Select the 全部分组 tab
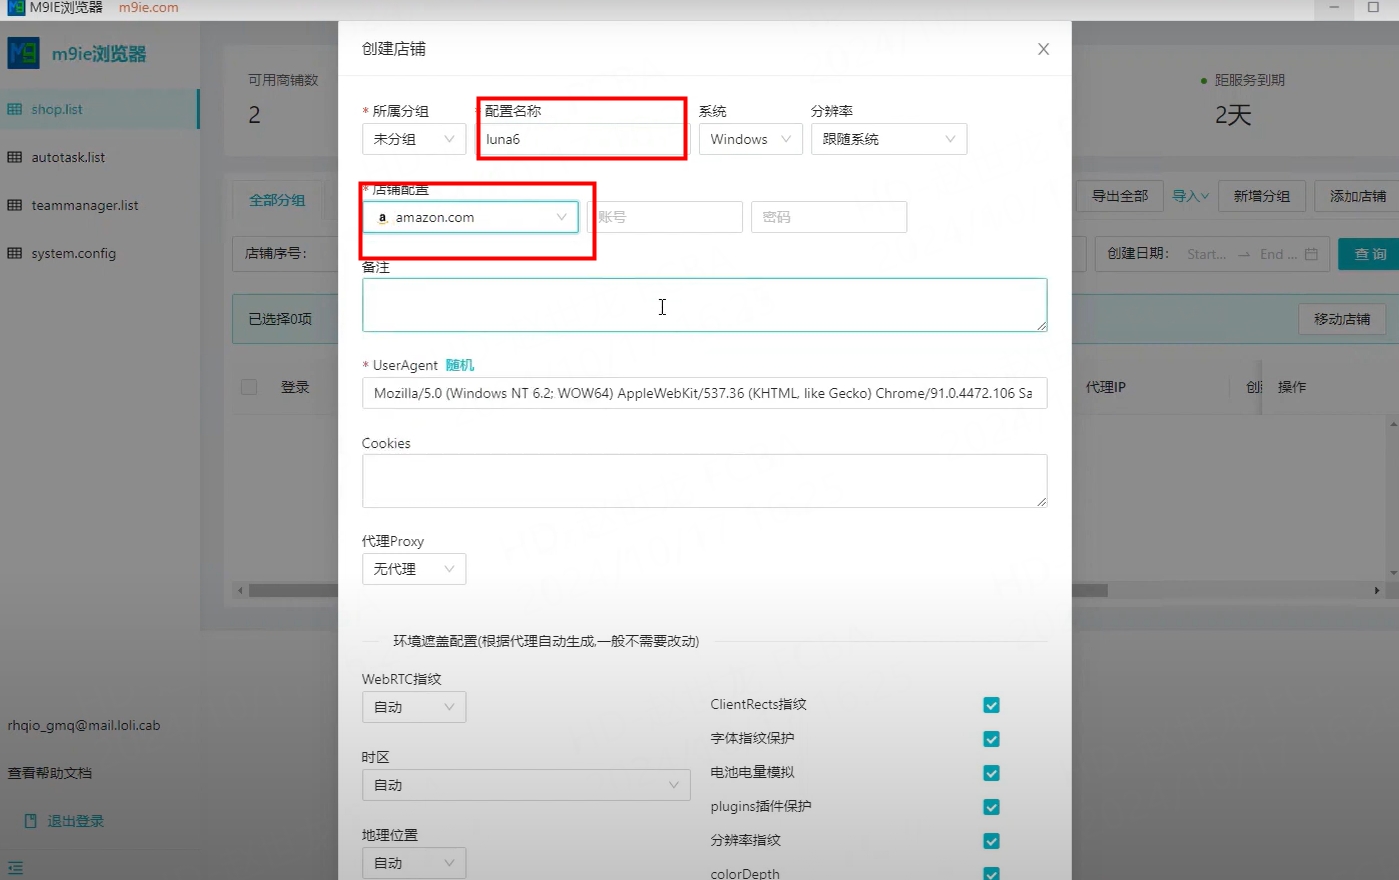This screenshot has width=1399, height=880. point(277,200)
